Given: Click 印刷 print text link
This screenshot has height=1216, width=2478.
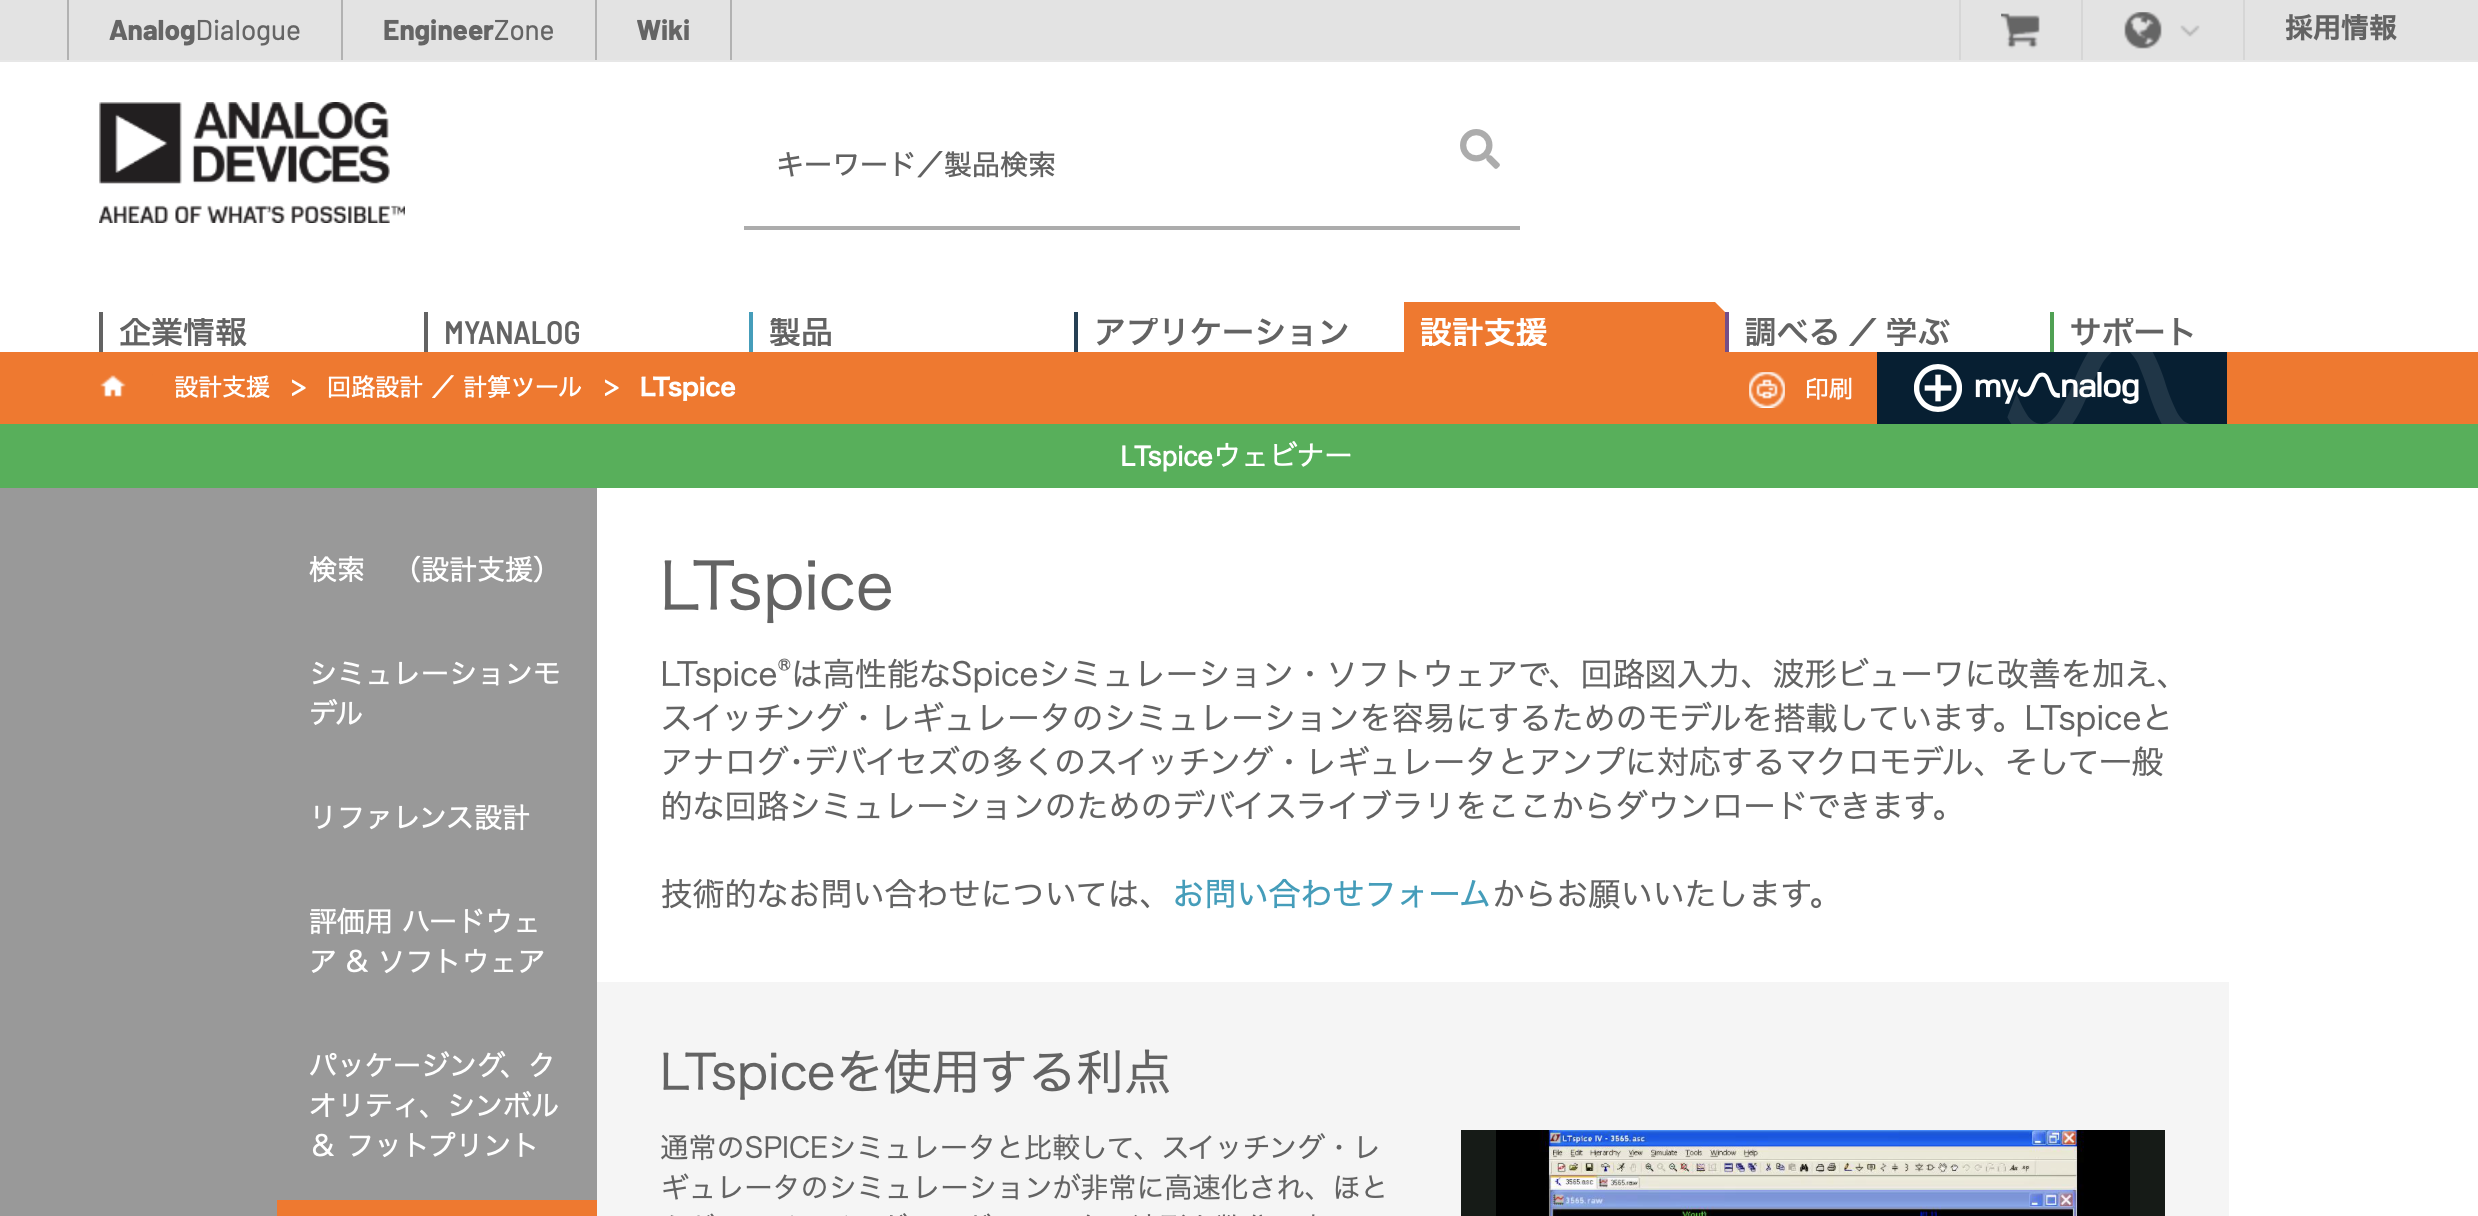Looking at the screenshot, I should pyautogui.click(x=1828, y=389).
